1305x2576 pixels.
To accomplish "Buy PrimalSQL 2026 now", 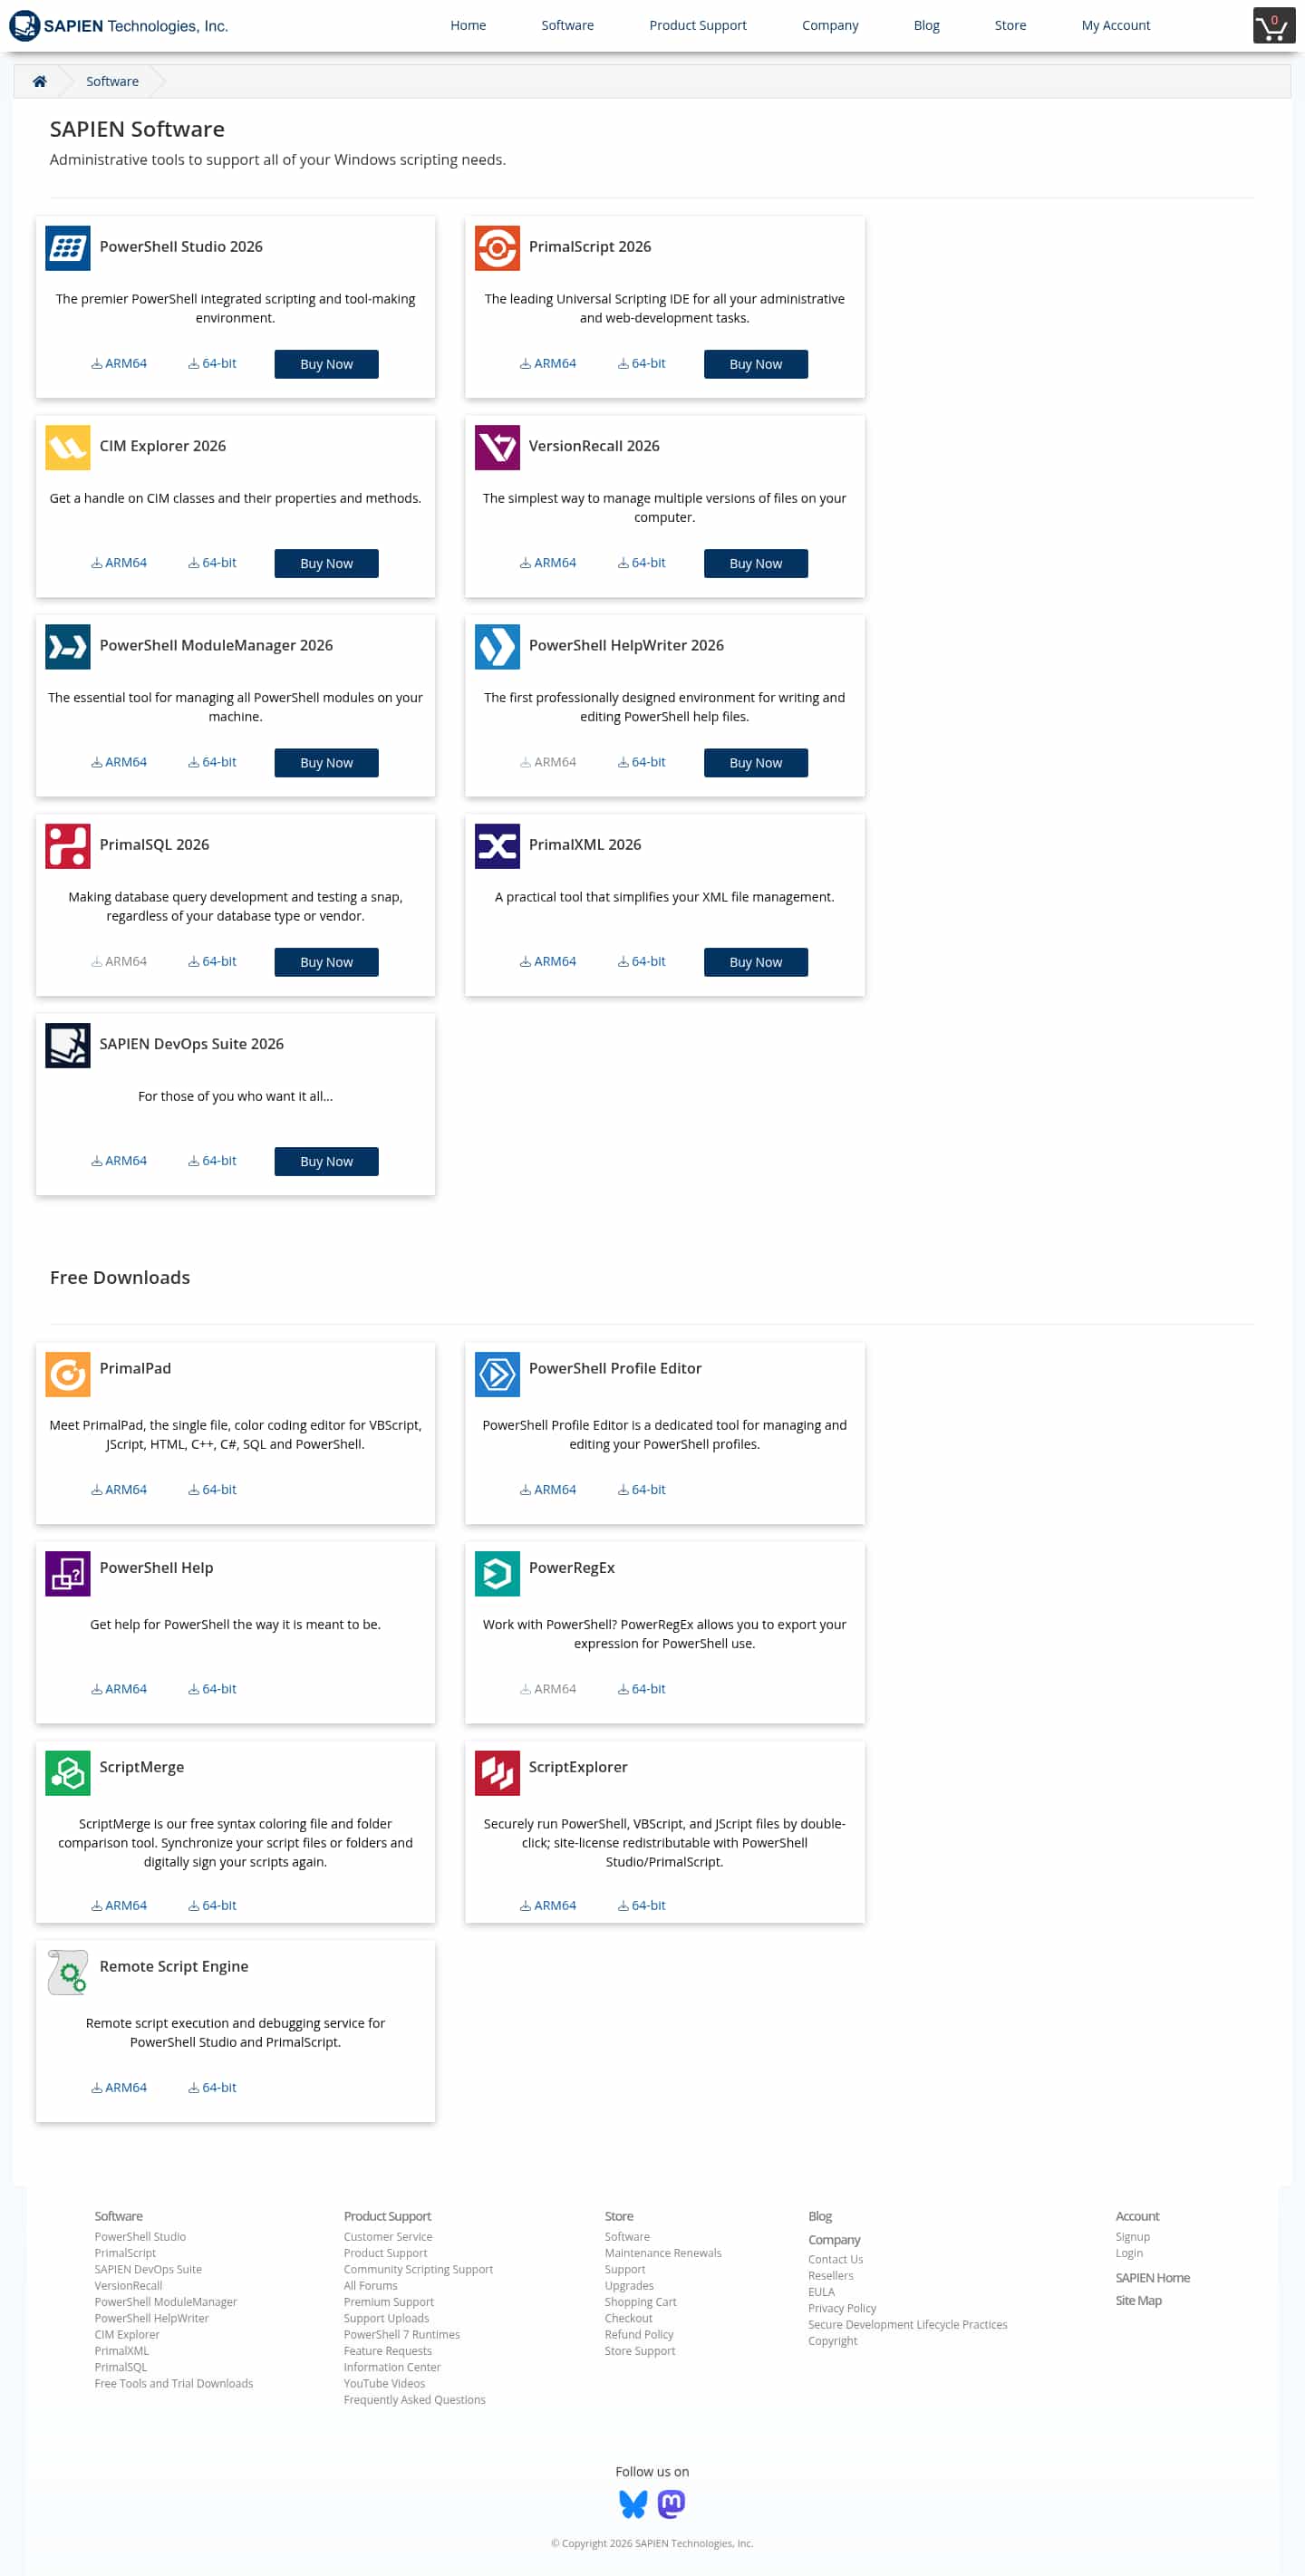I will click(326, 961).
